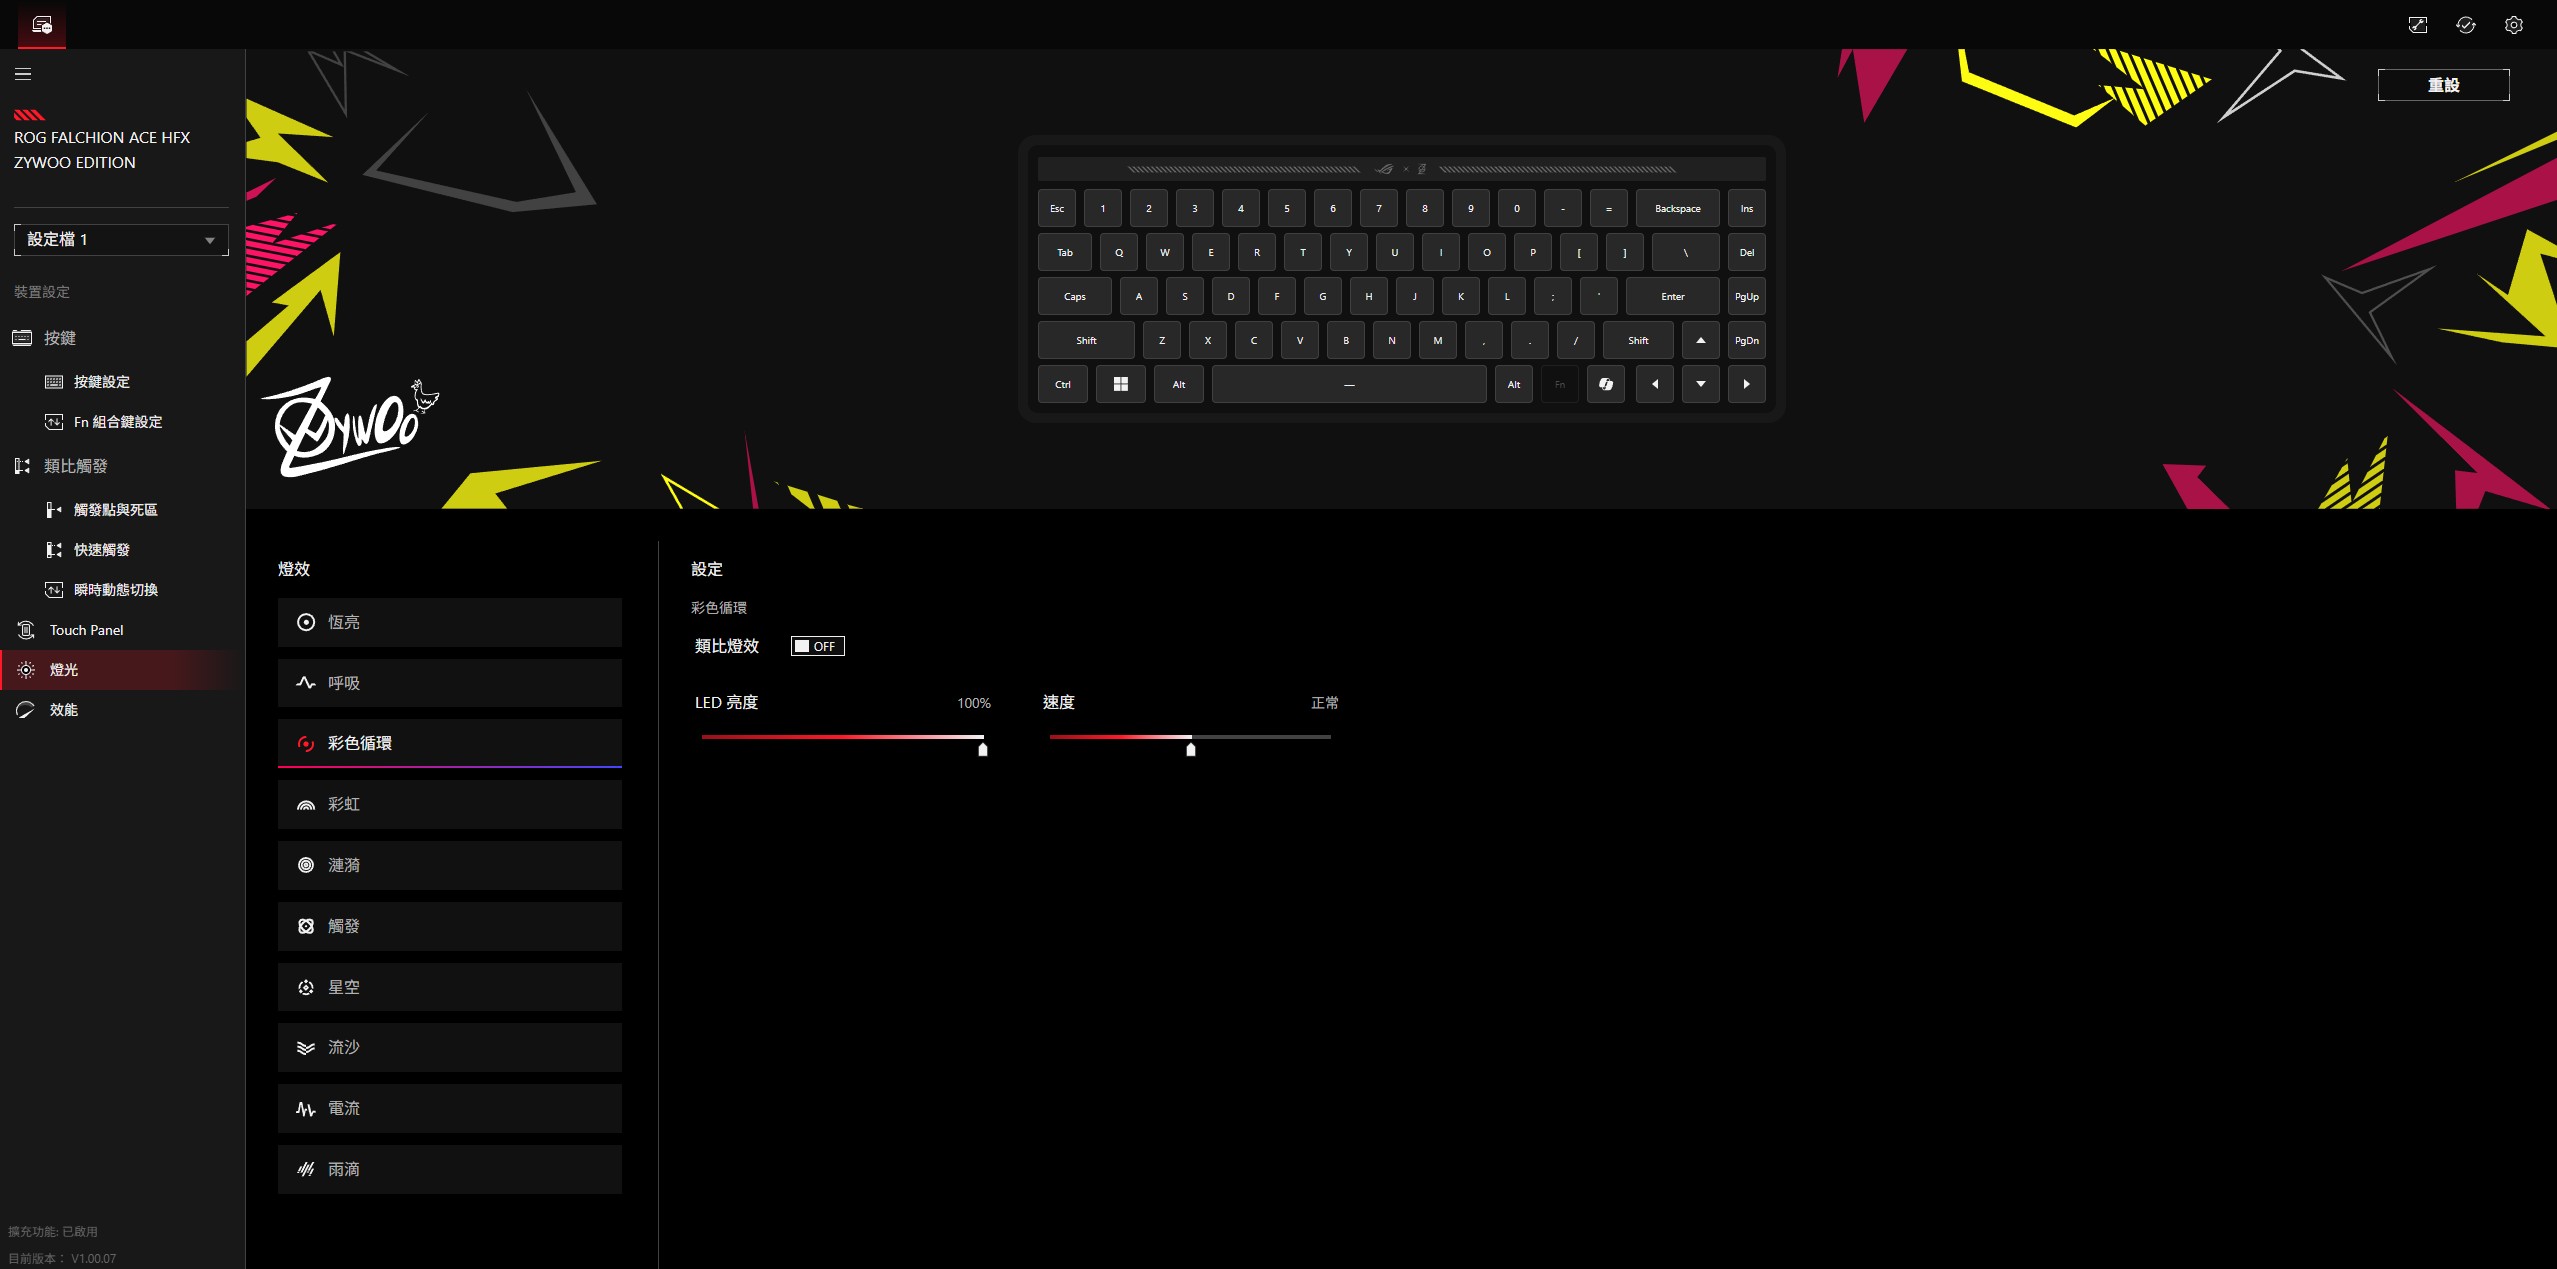Open the settings gear icon
Screen dimensions: 2557x1269
[x=2513, y=25]
